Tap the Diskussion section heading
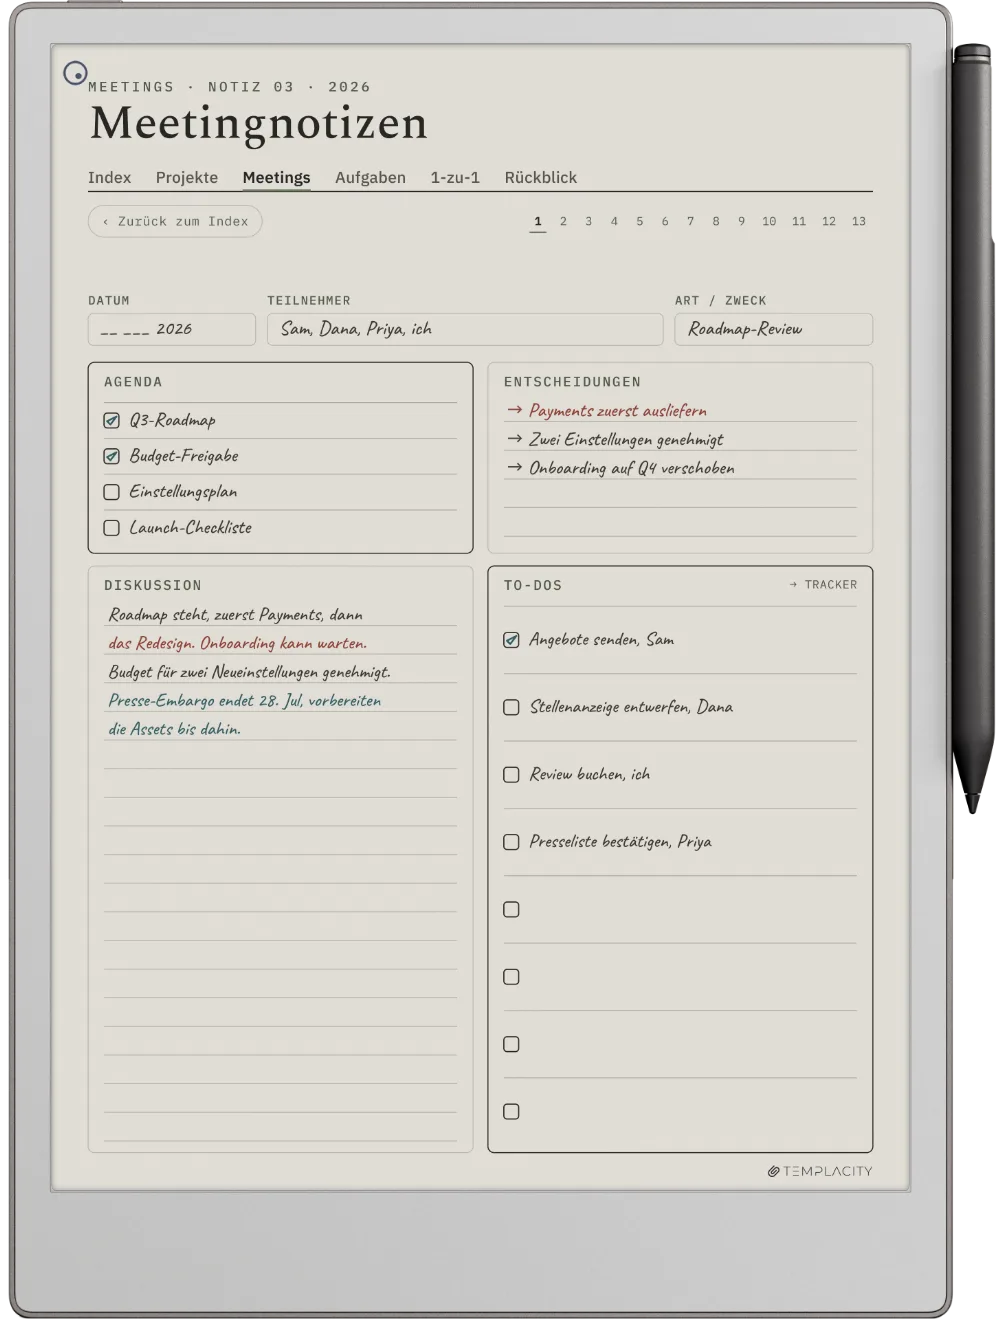Image resolution: width=1000 pixels, height=1319 pixels. 153,585
